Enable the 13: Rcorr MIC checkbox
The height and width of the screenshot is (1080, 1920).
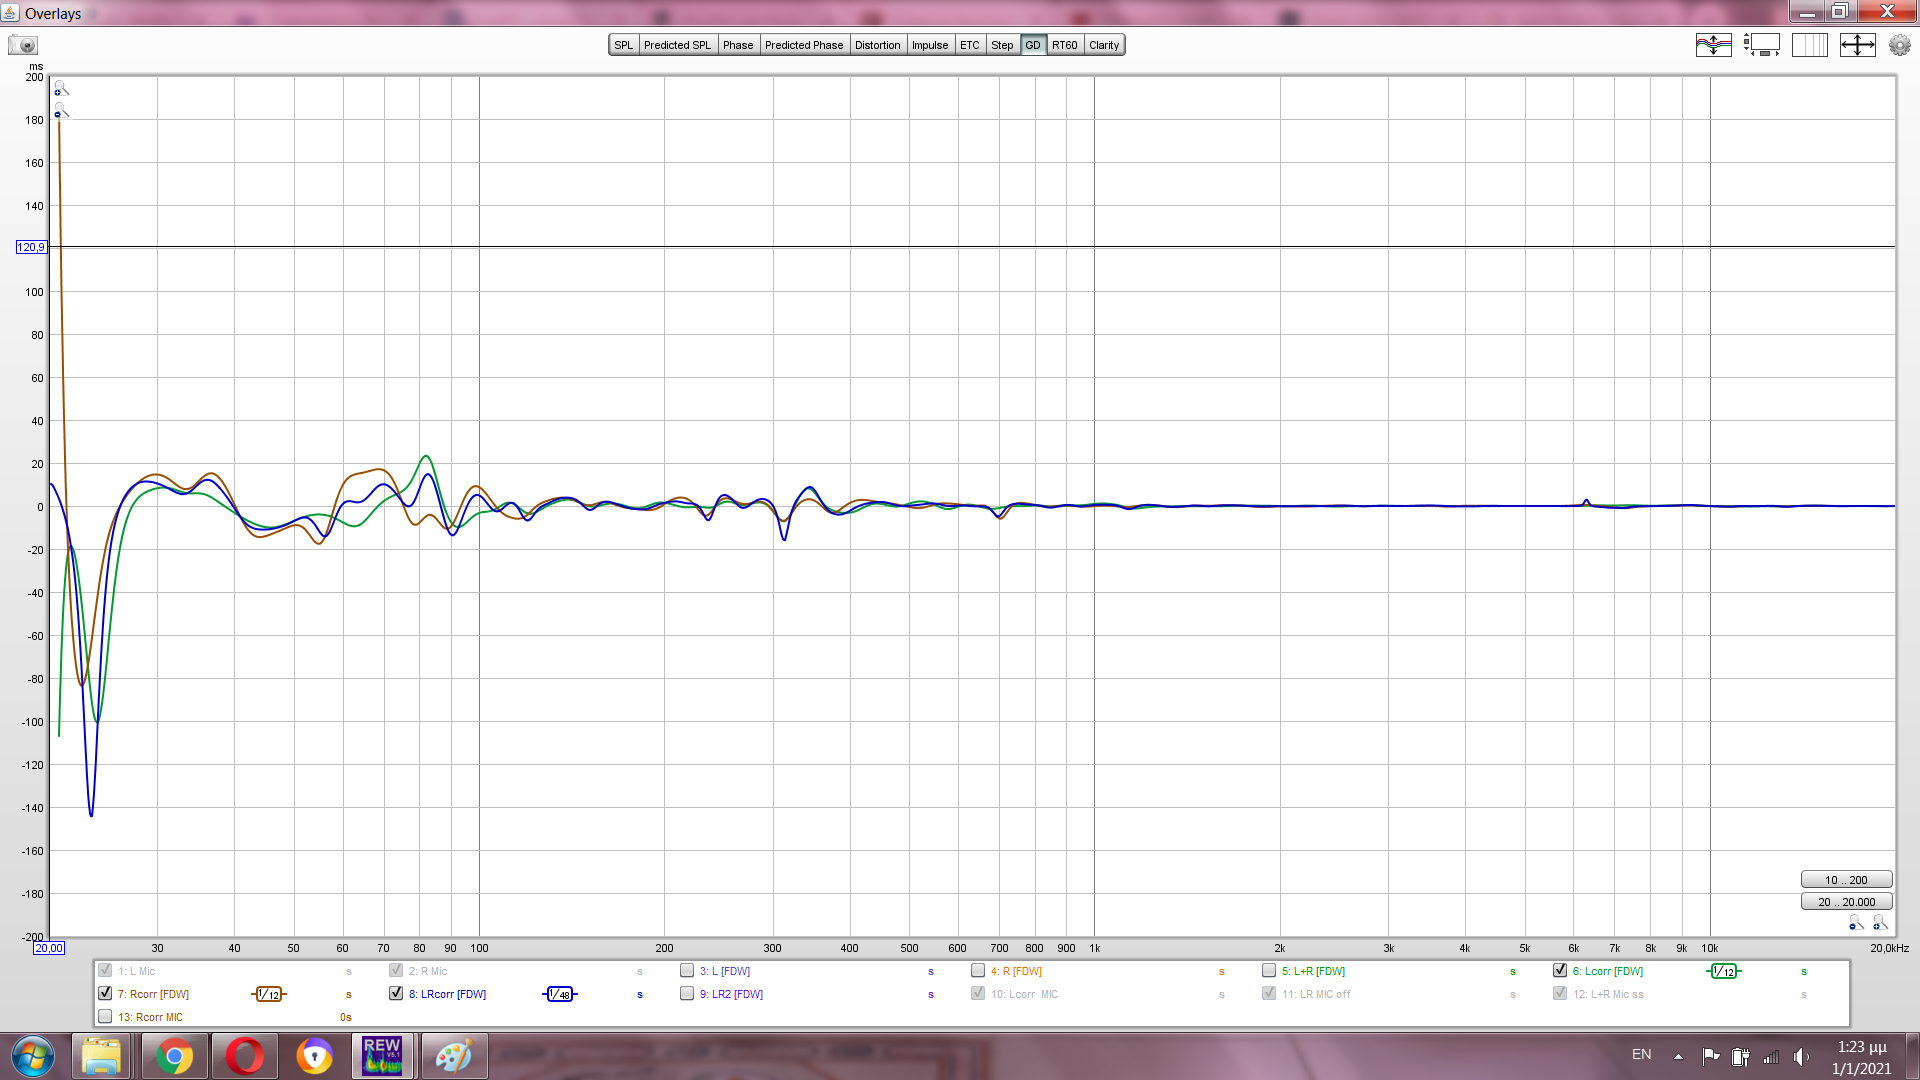[x=105, y=1017]
